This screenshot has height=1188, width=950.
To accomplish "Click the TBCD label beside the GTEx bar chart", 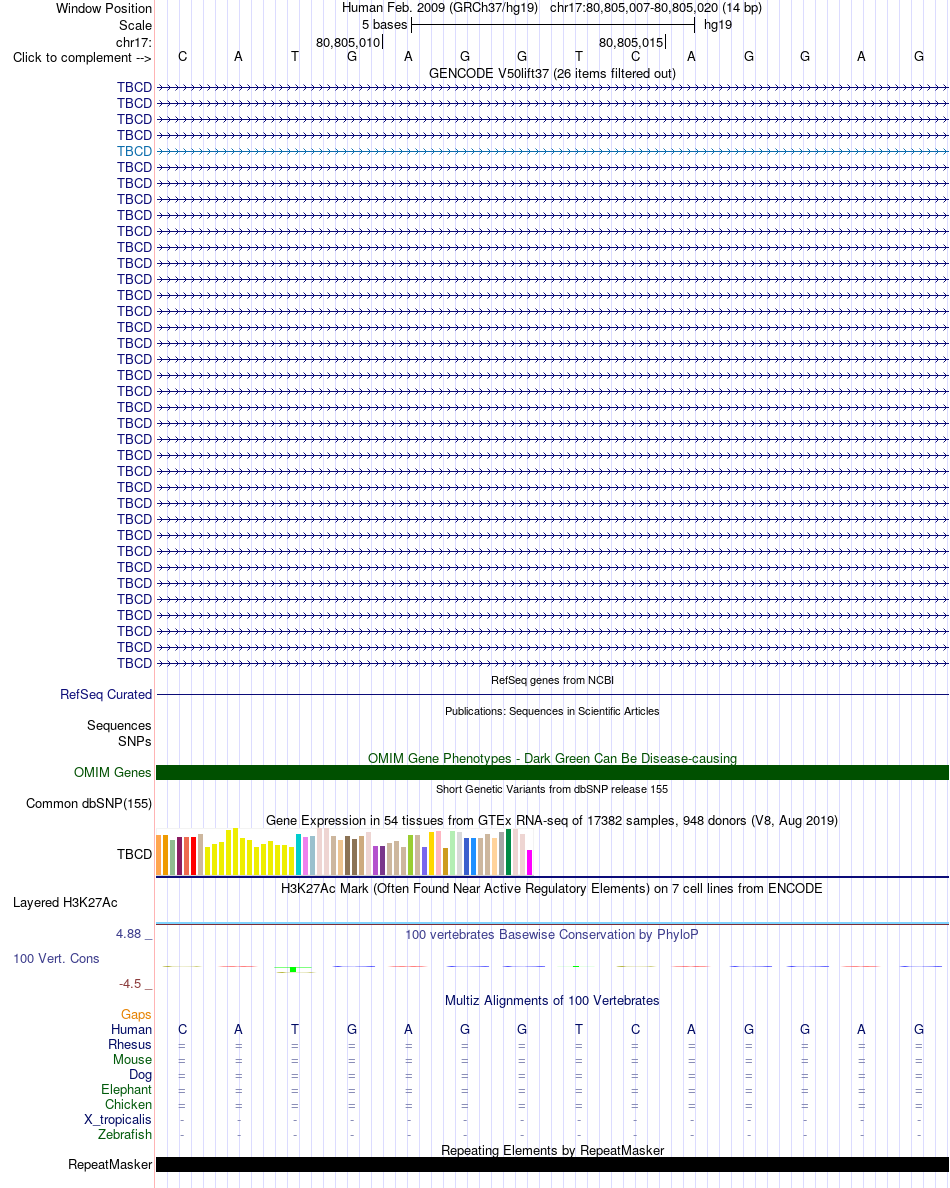I will click(134, 854).
